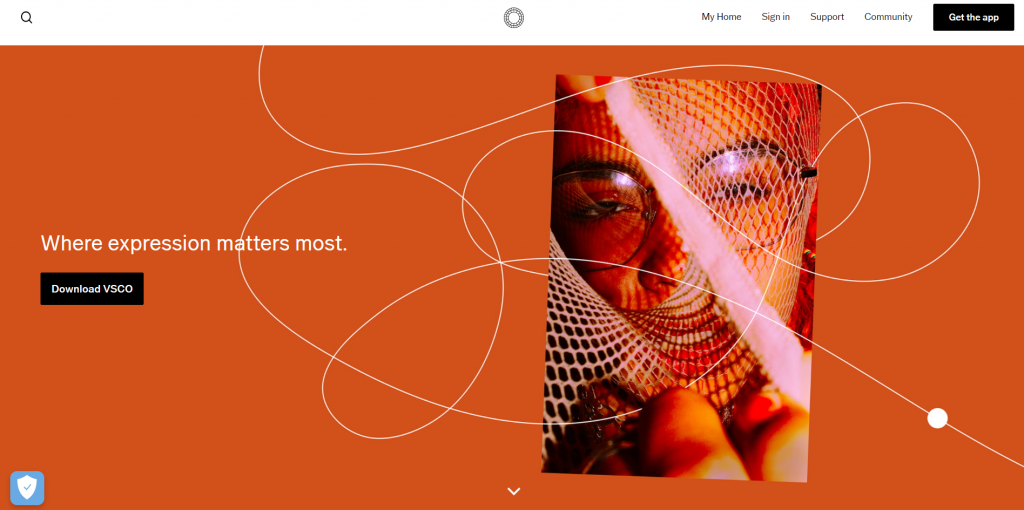Expand page with the bottom down chevron
Viewport: 1024px width, 510px height.
click(514, 491)
